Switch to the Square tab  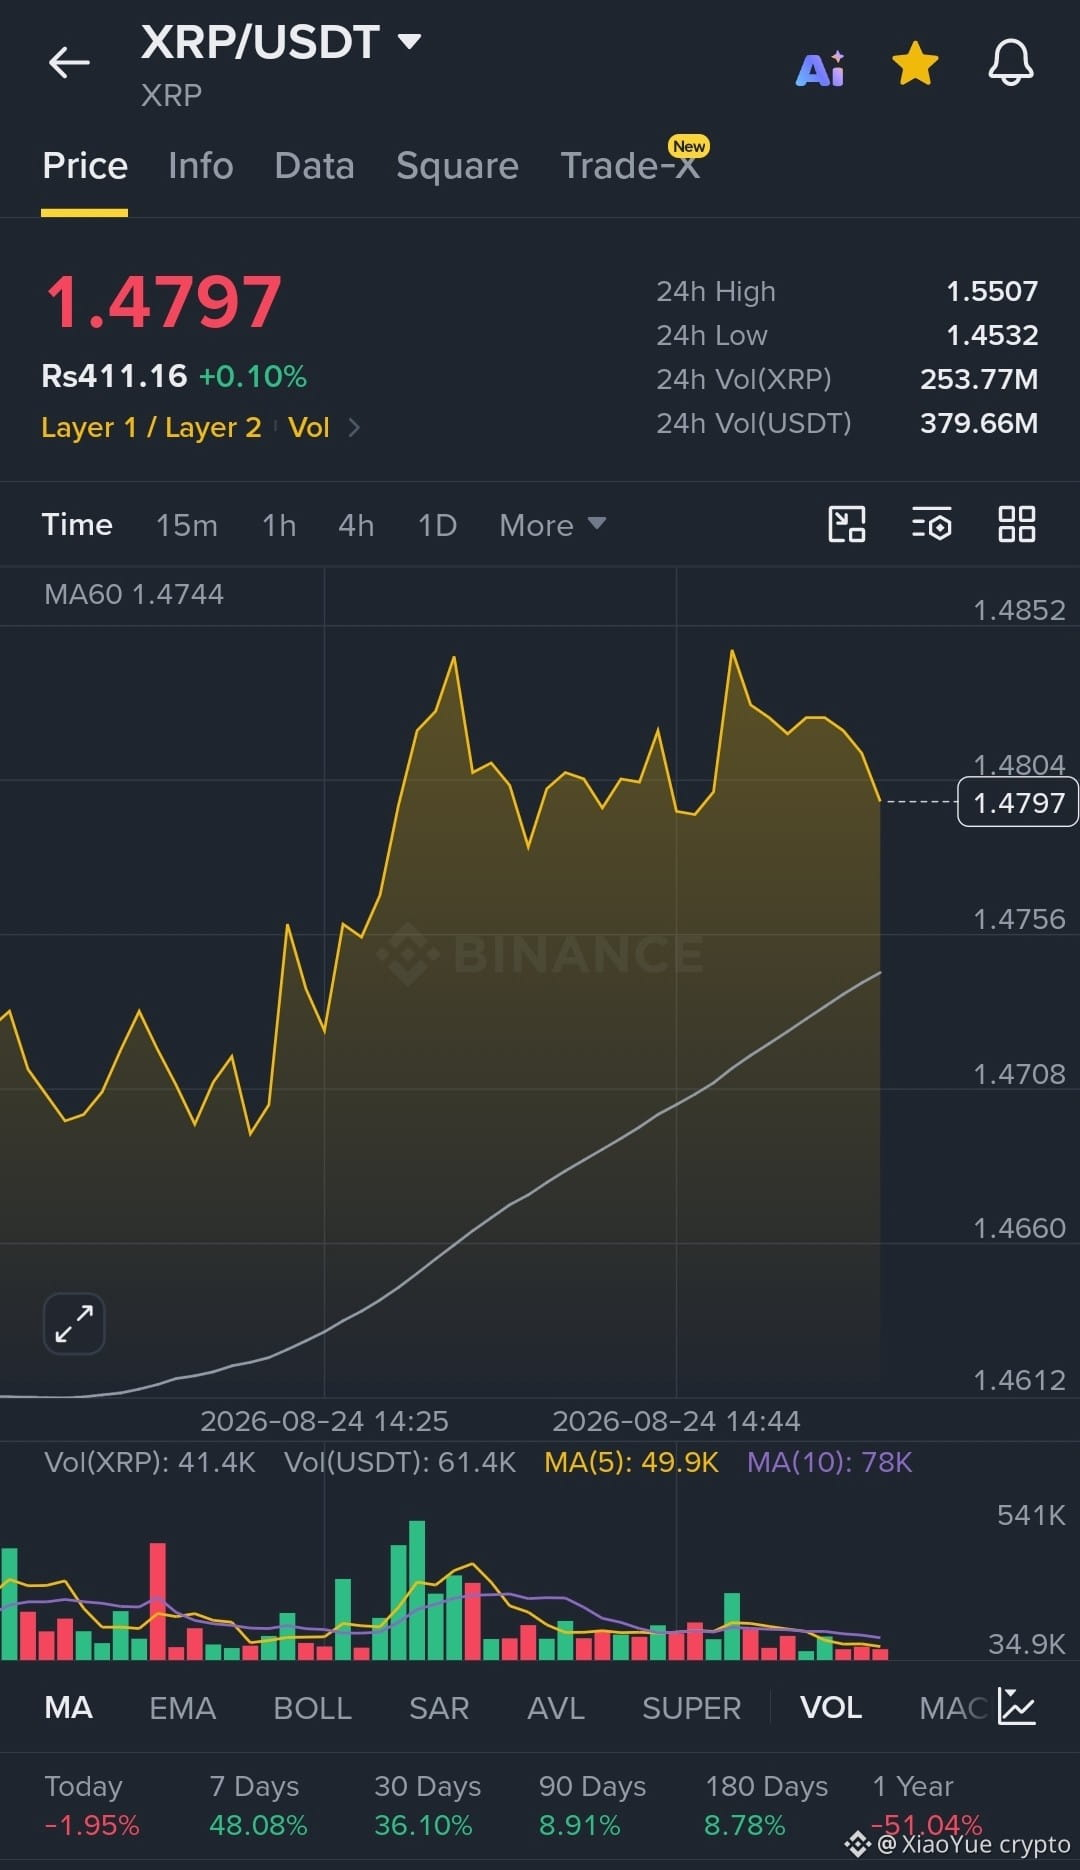tap(457, 166)
